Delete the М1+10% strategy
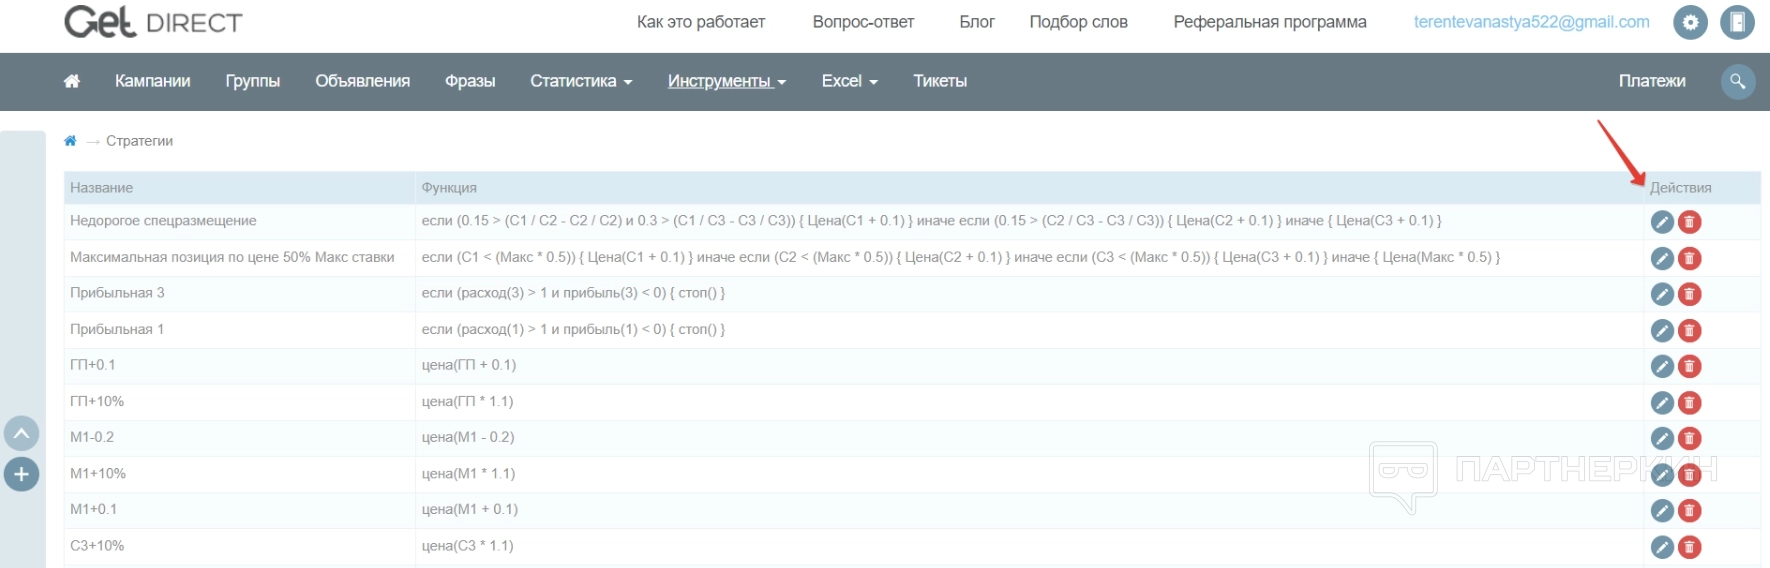The image size is (1770, 568). coord(1689,475)
